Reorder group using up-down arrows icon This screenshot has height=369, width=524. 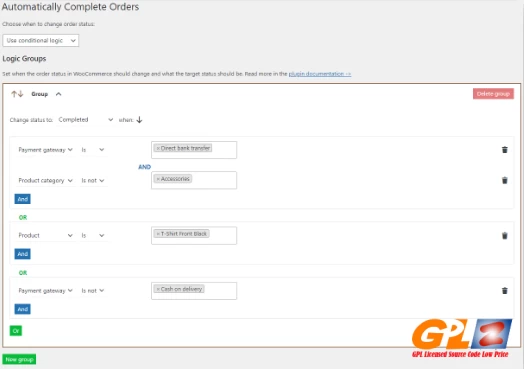[x=17, y=94]
